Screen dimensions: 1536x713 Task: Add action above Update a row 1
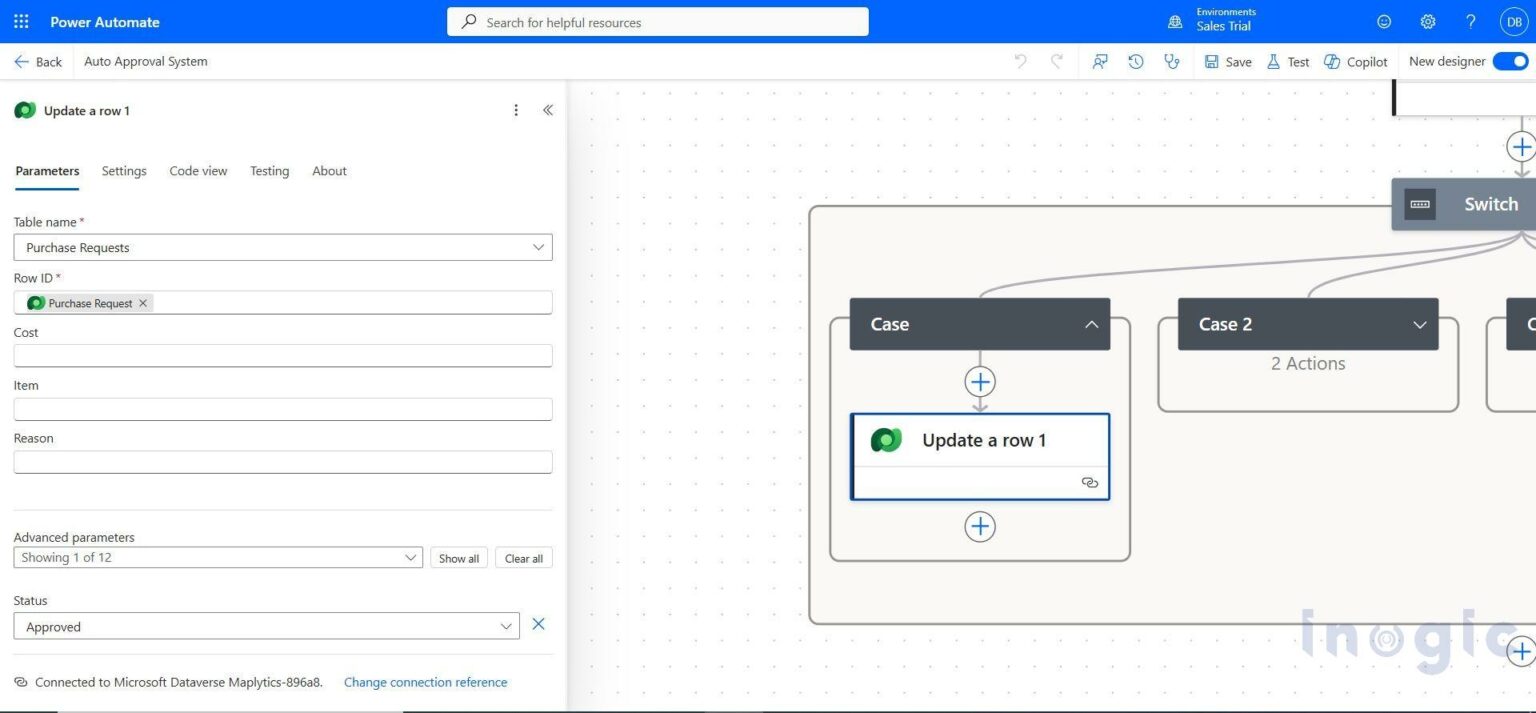[x=980, y=381]
